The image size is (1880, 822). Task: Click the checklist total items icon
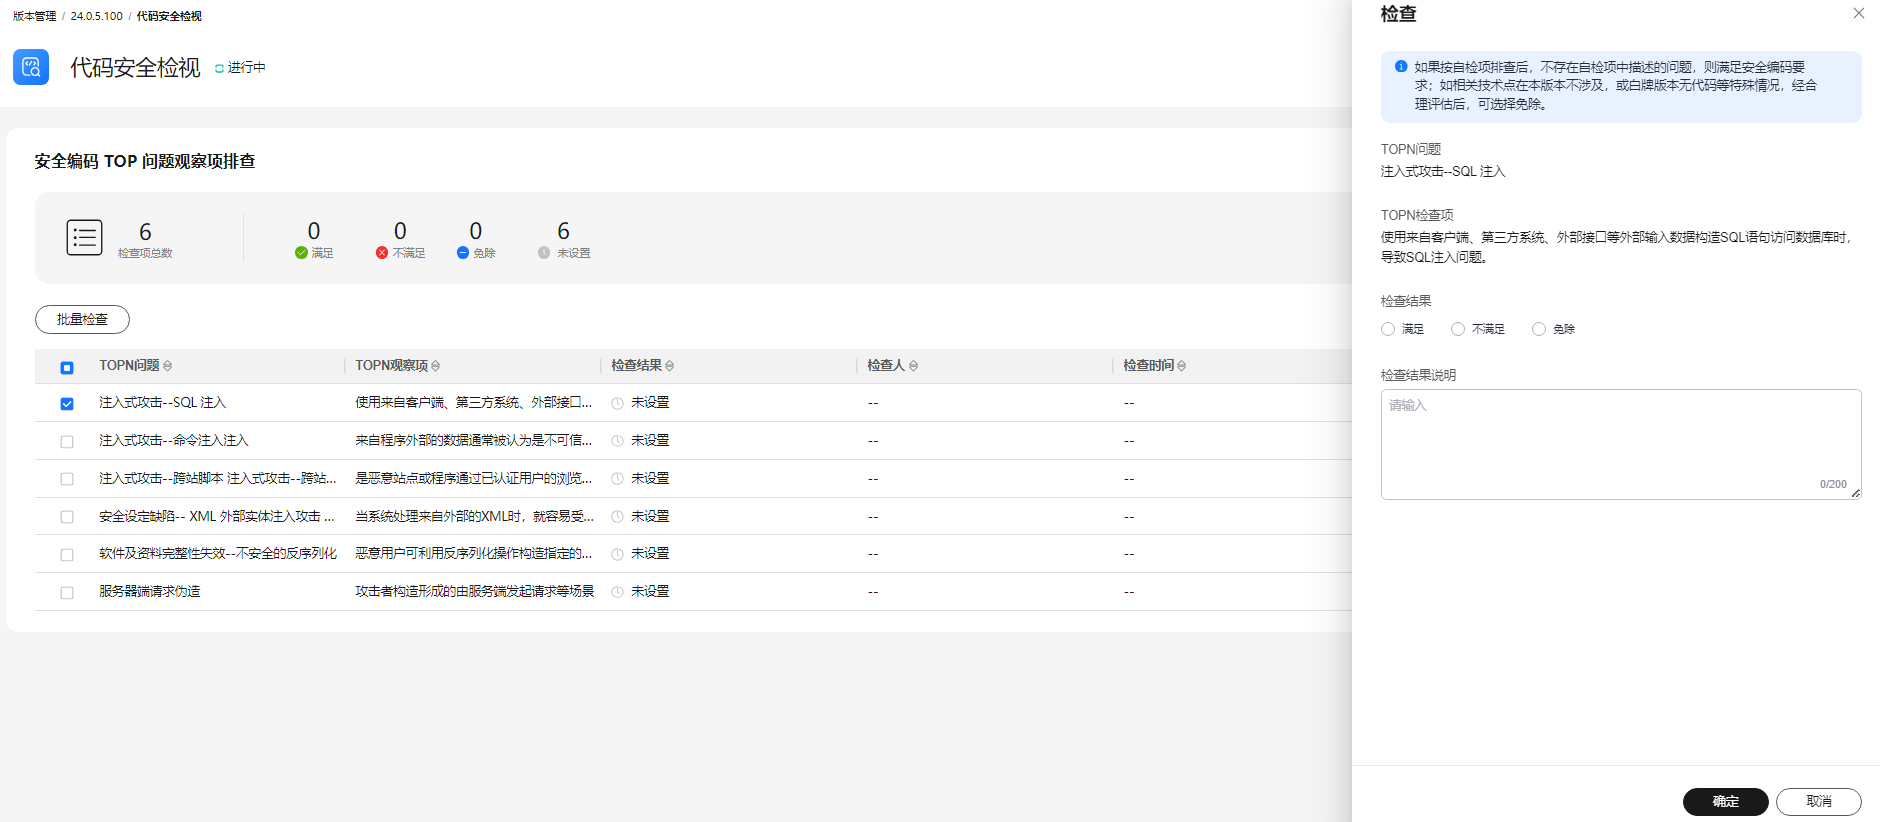(85, 237)
